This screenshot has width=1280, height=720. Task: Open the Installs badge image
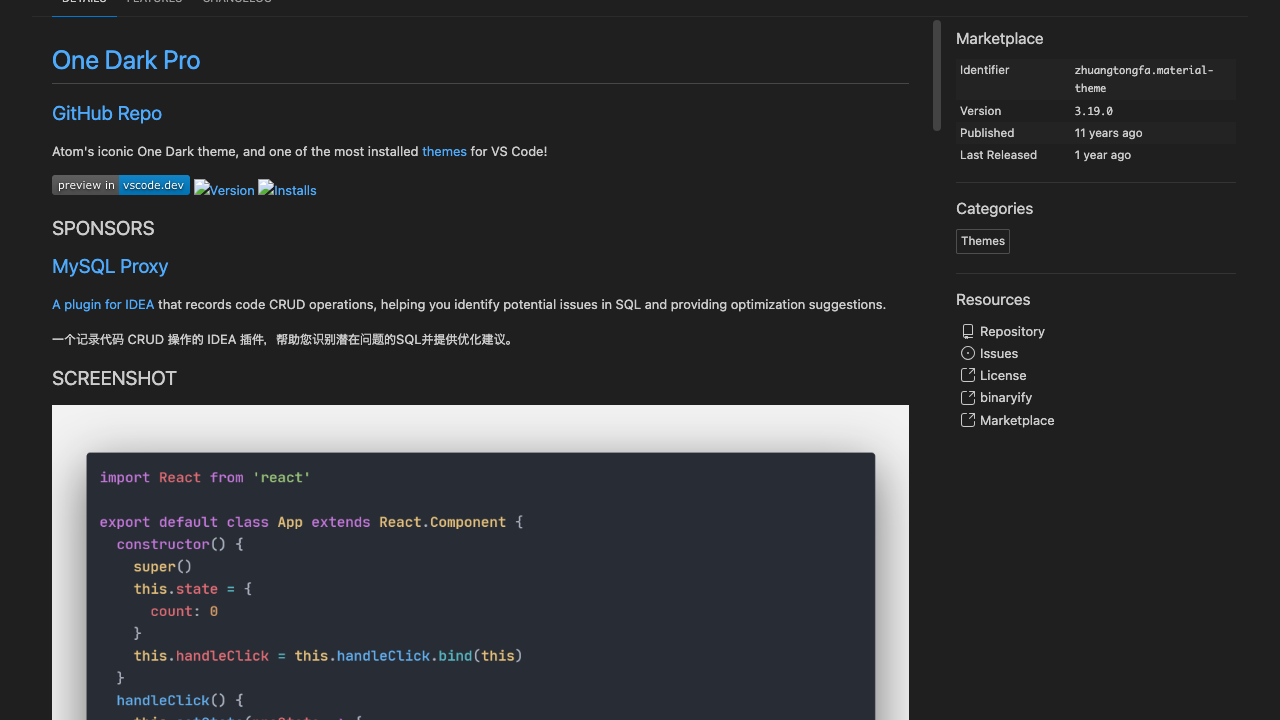287,189
